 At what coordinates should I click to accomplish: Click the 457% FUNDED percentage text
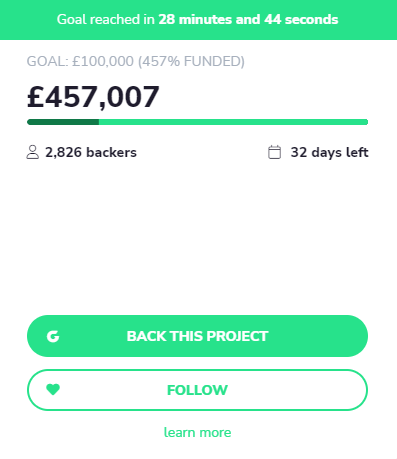click(191, 62)
